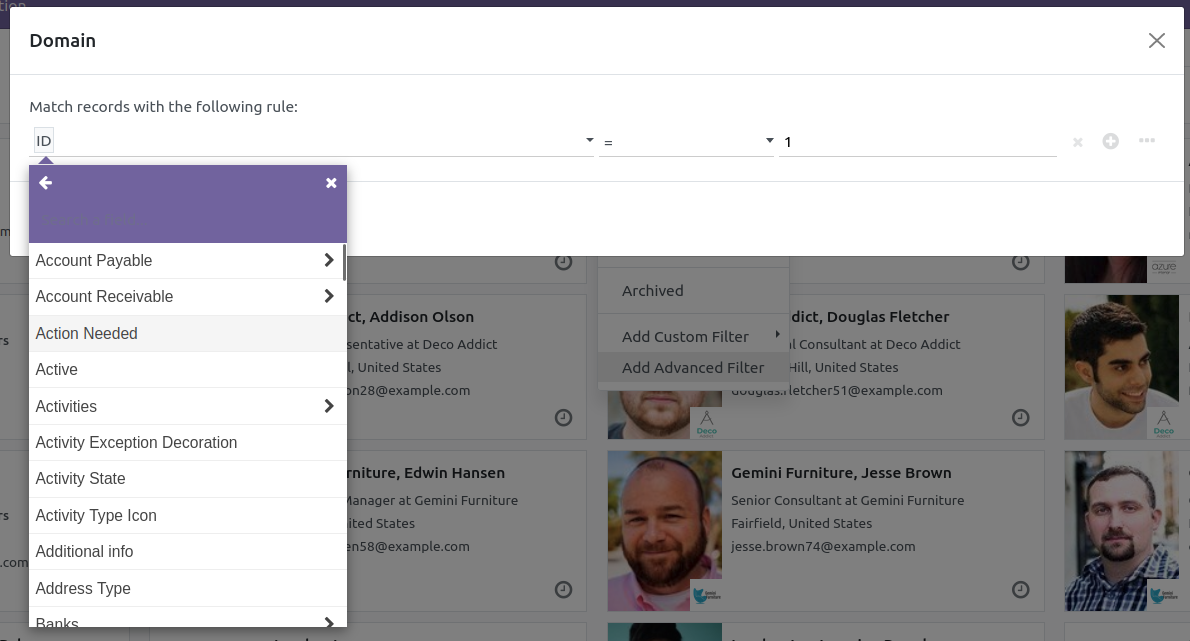This screenshot has width=1190, height=641.
Task: Click the field search box in popover
Action: [x=187, y=220]
